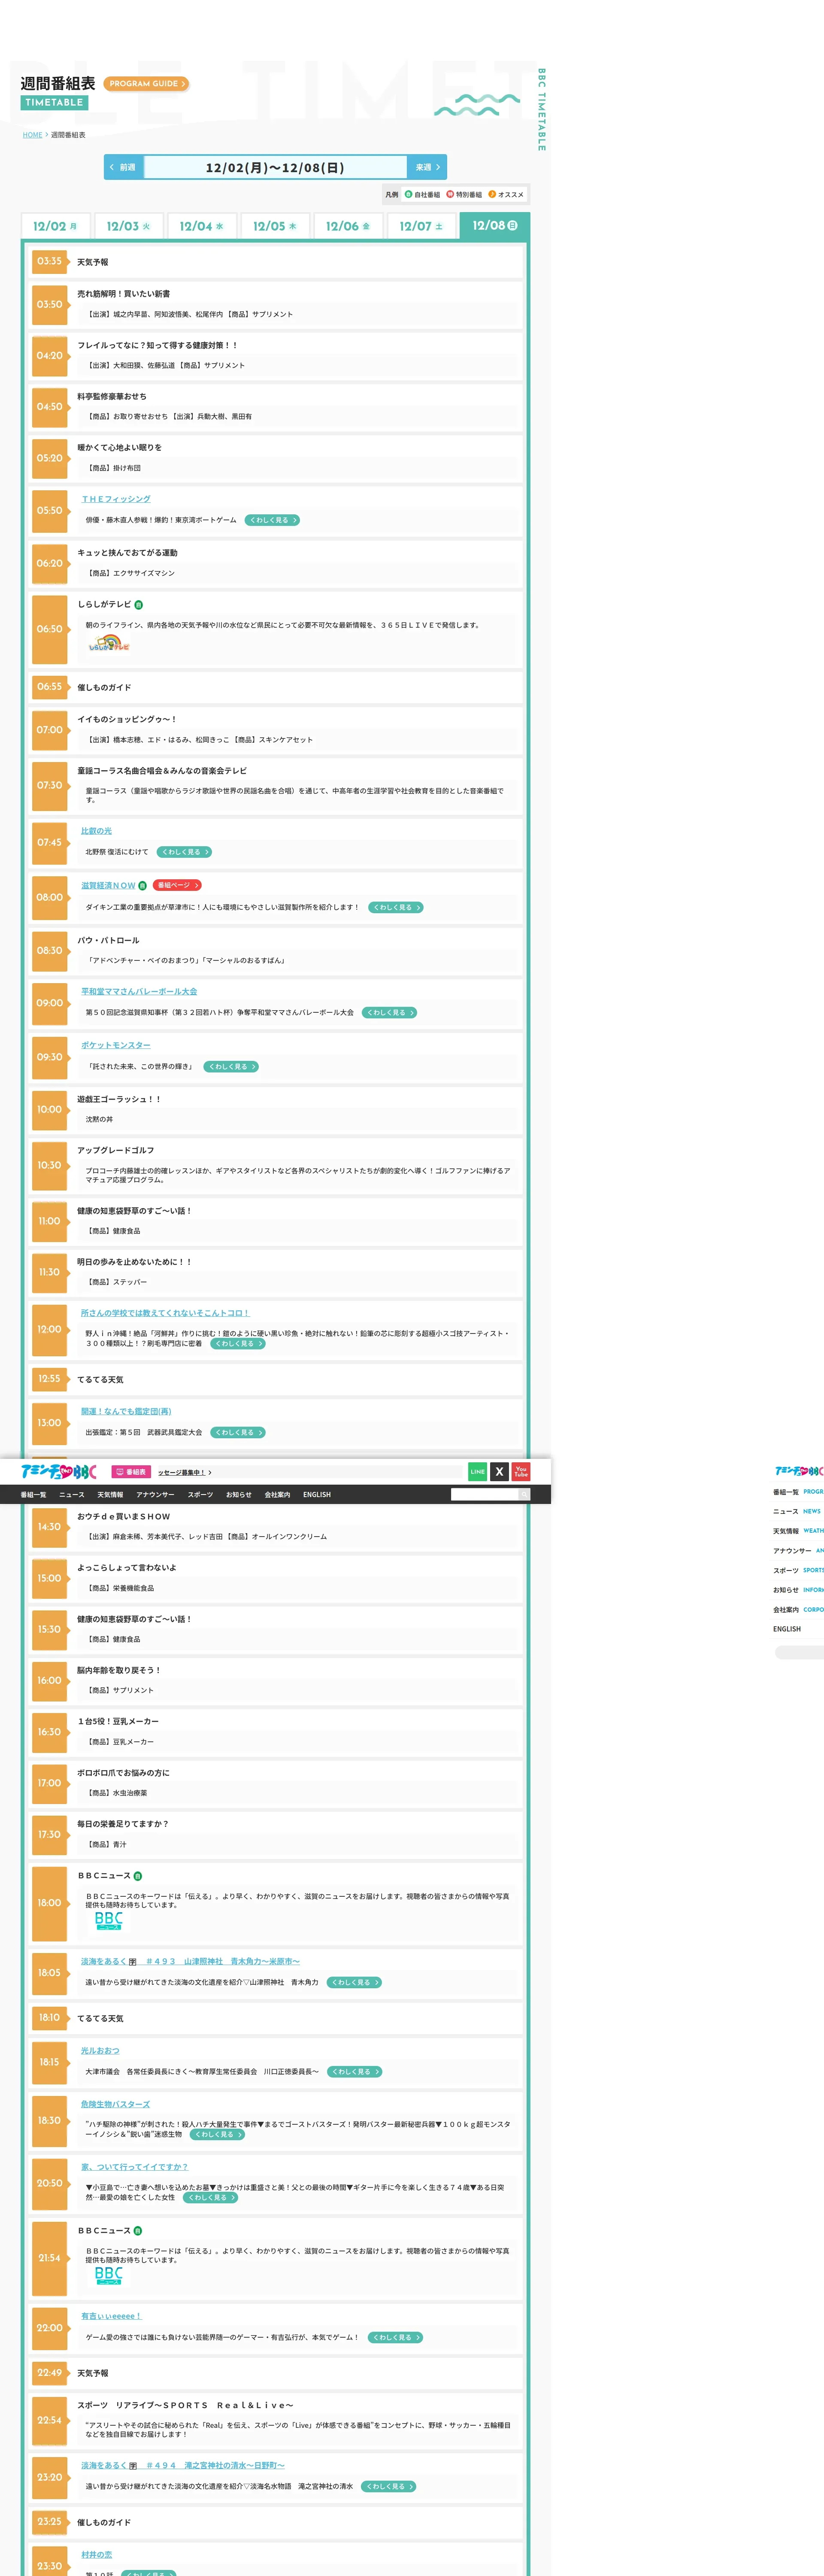824x2576 pixels.
Task: Go to previous week 前週
Action: (x=124, y=167)
